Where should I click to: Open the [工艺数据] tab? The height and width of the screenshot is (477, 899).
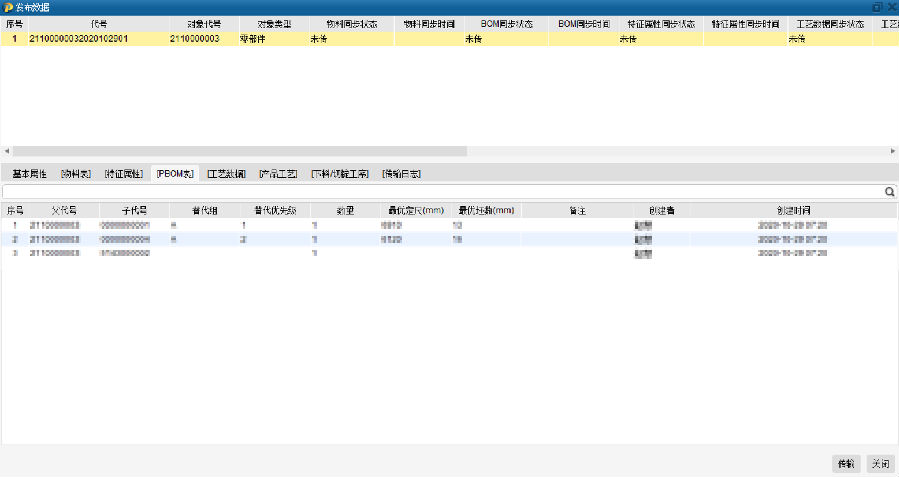point(227,173)
